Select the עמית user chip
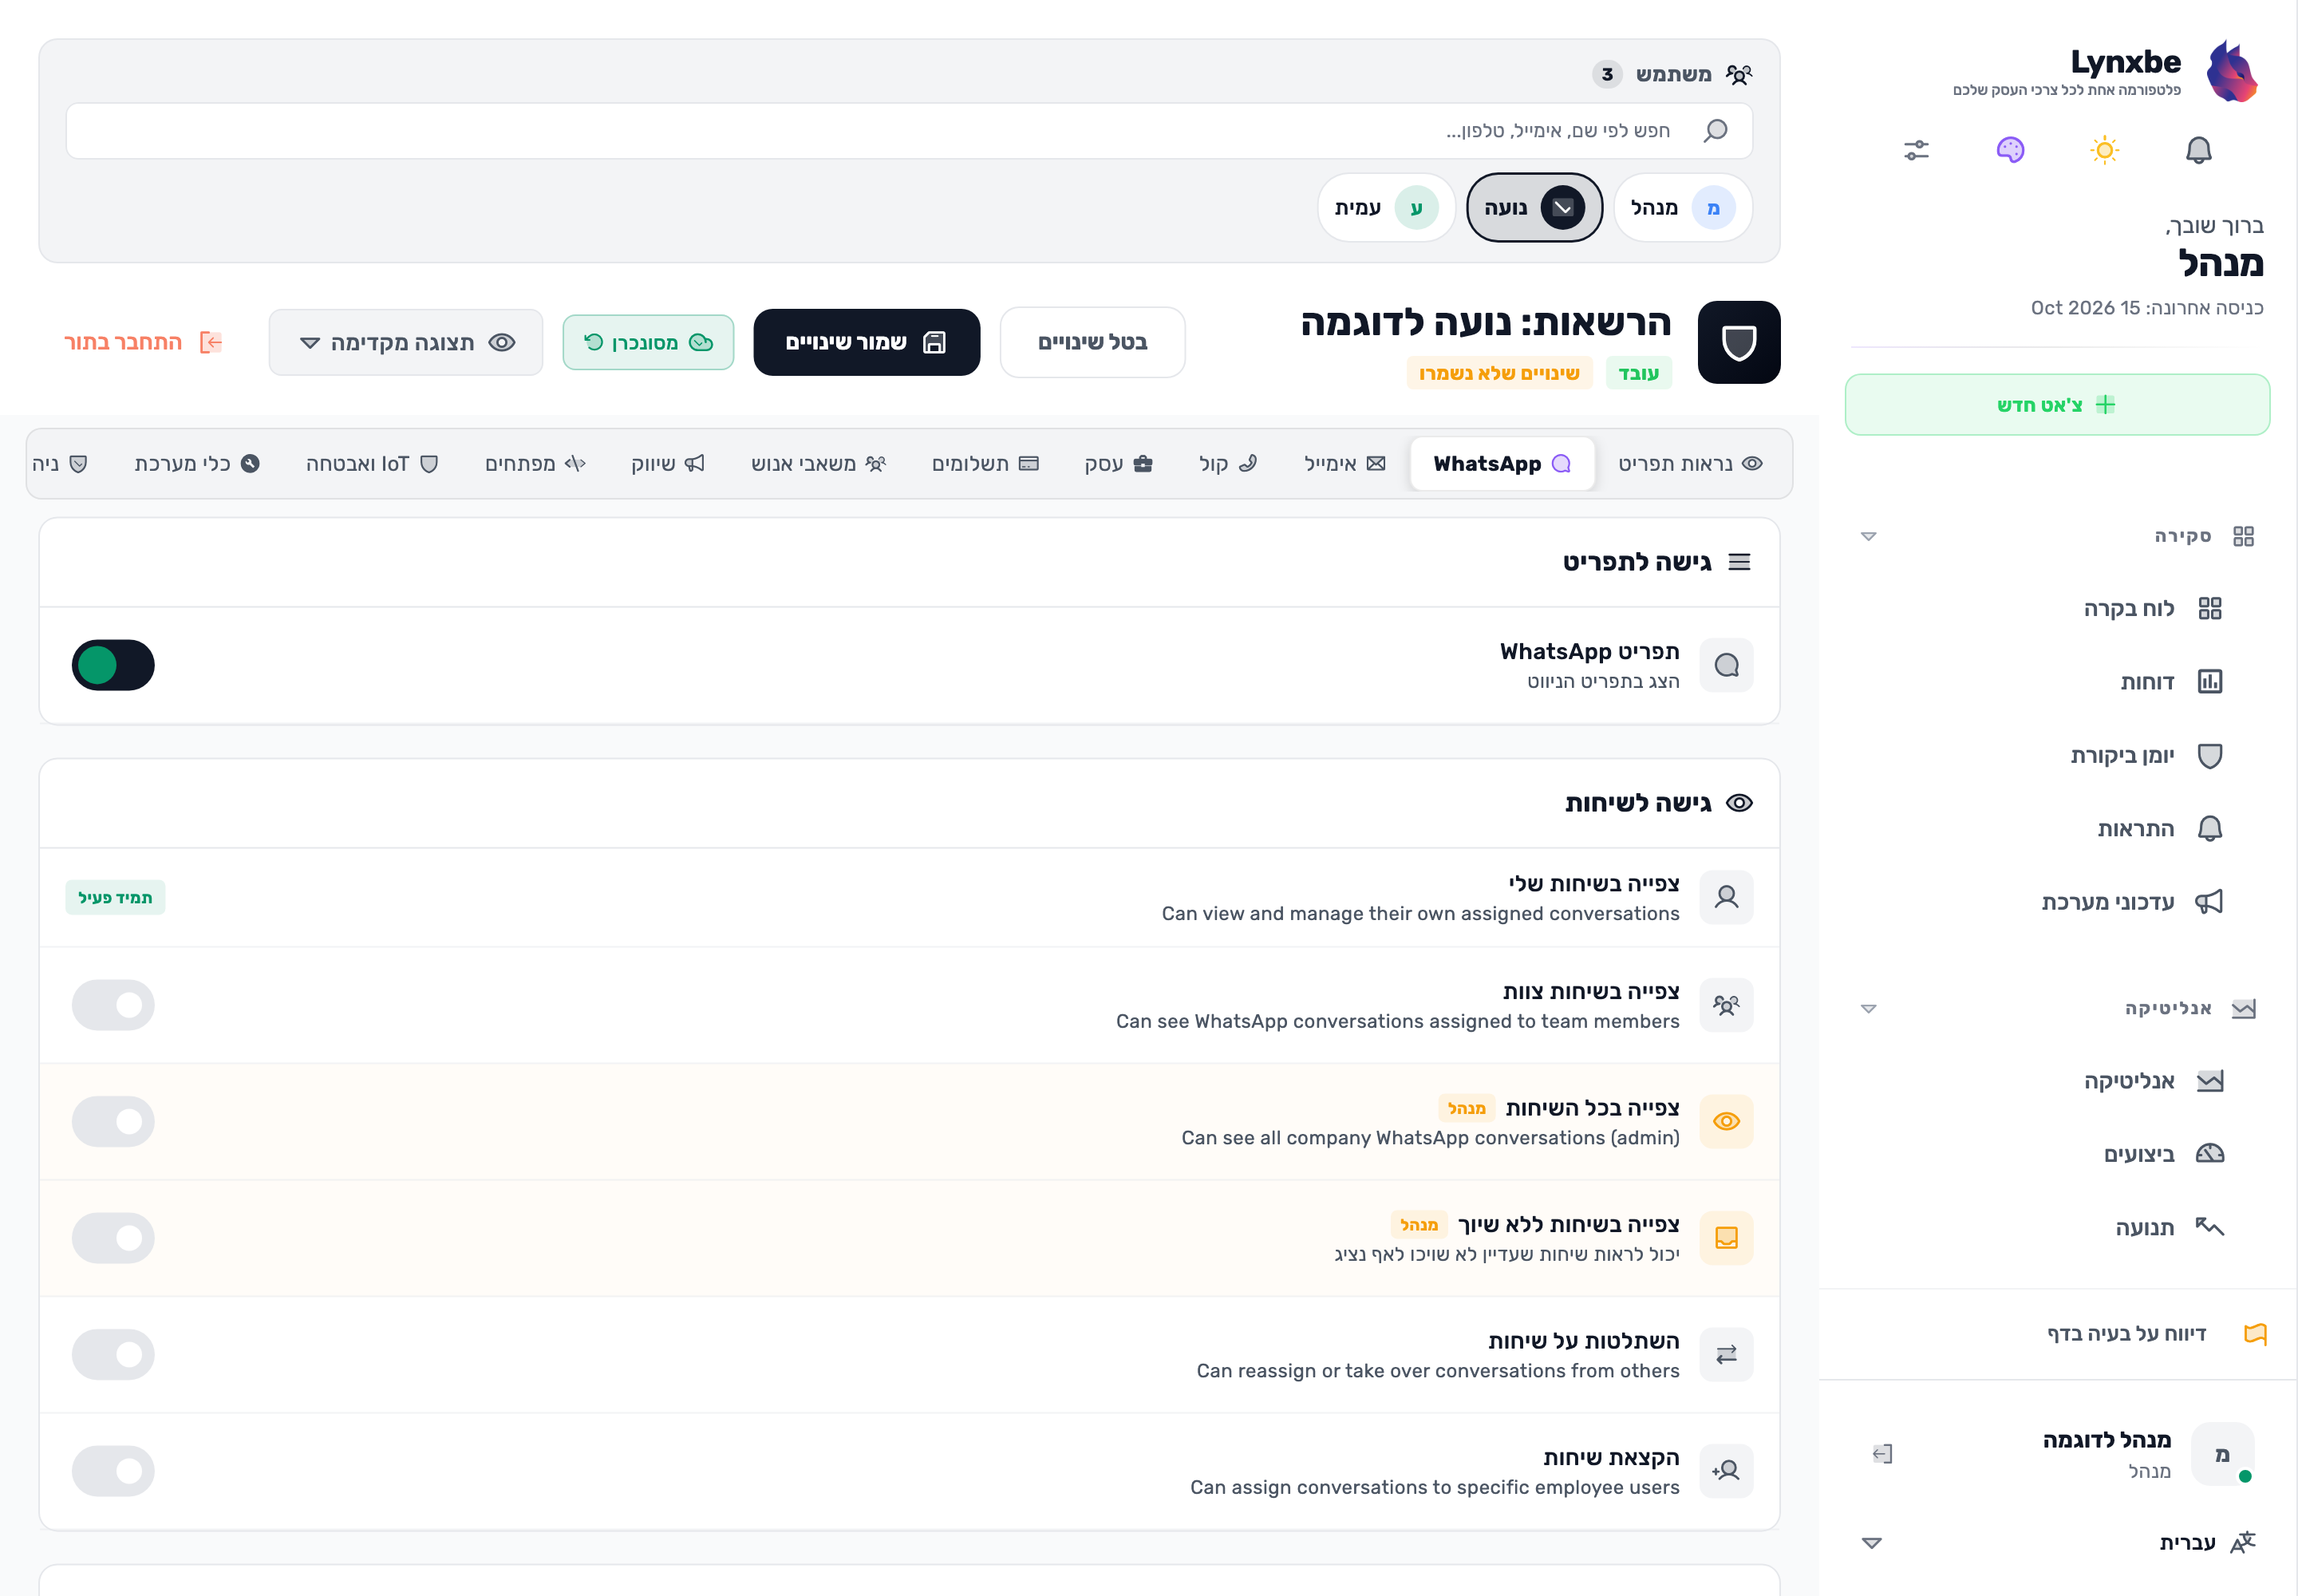 point(1386,208)
